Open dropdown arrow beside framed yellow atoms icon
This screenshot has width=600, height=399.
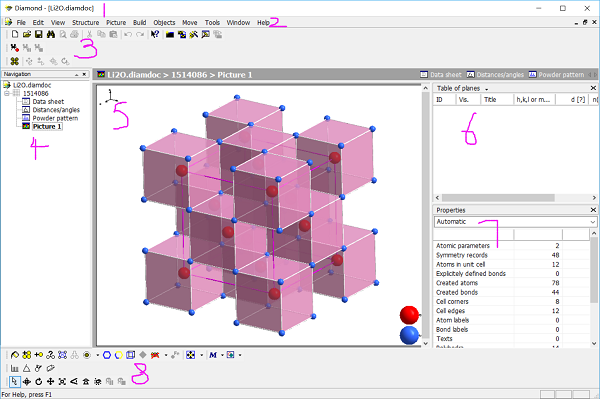click(x=201, y=355)
